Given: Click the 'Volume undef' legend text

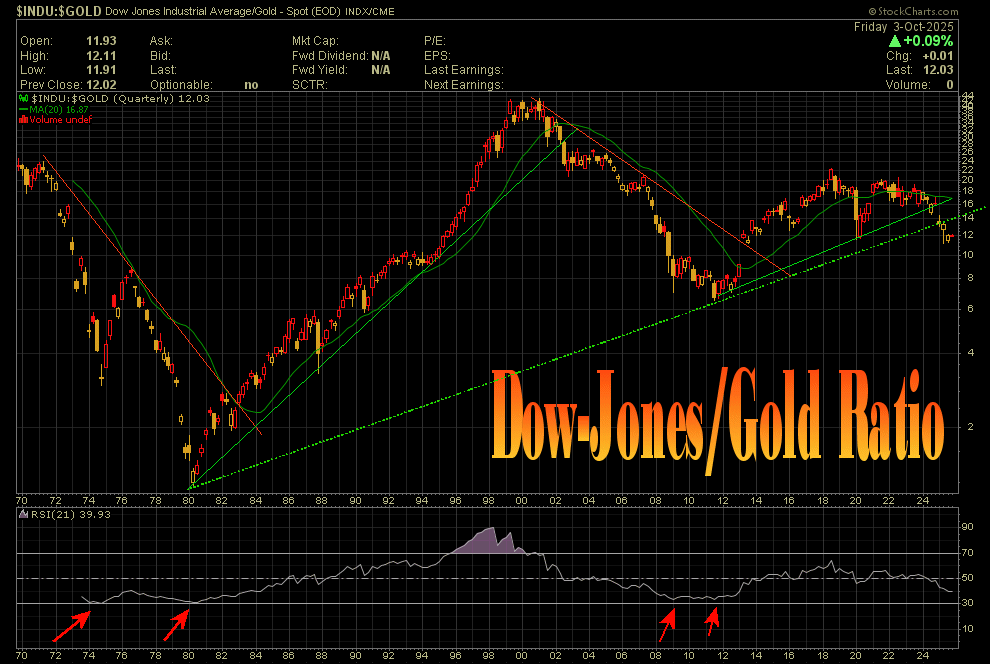Looking at the screenshot, I should click(x=60, y=119).
